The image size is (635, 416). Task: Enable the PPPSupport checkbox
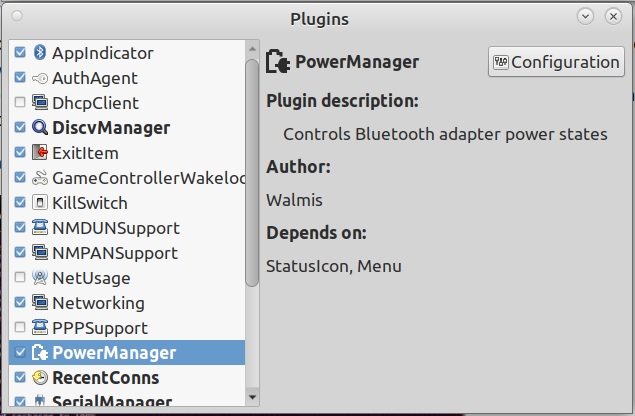(x=20, y=327)
